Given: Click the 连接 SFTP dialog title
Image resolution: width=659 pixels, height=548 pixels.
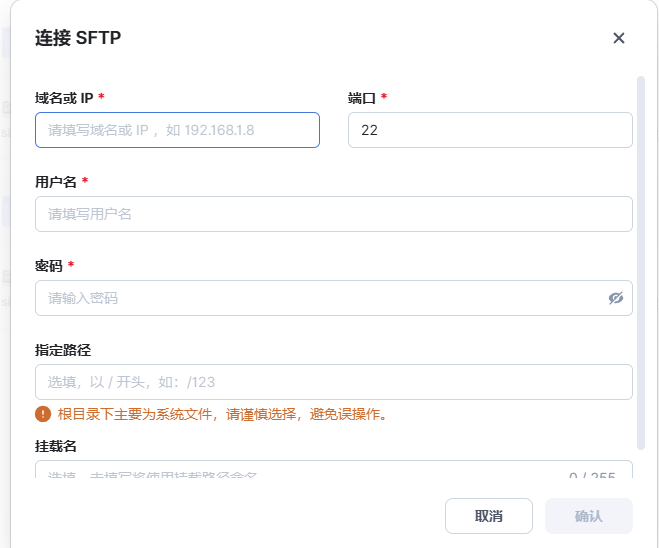Looking at the screenshot, I should tap(78, 38).
